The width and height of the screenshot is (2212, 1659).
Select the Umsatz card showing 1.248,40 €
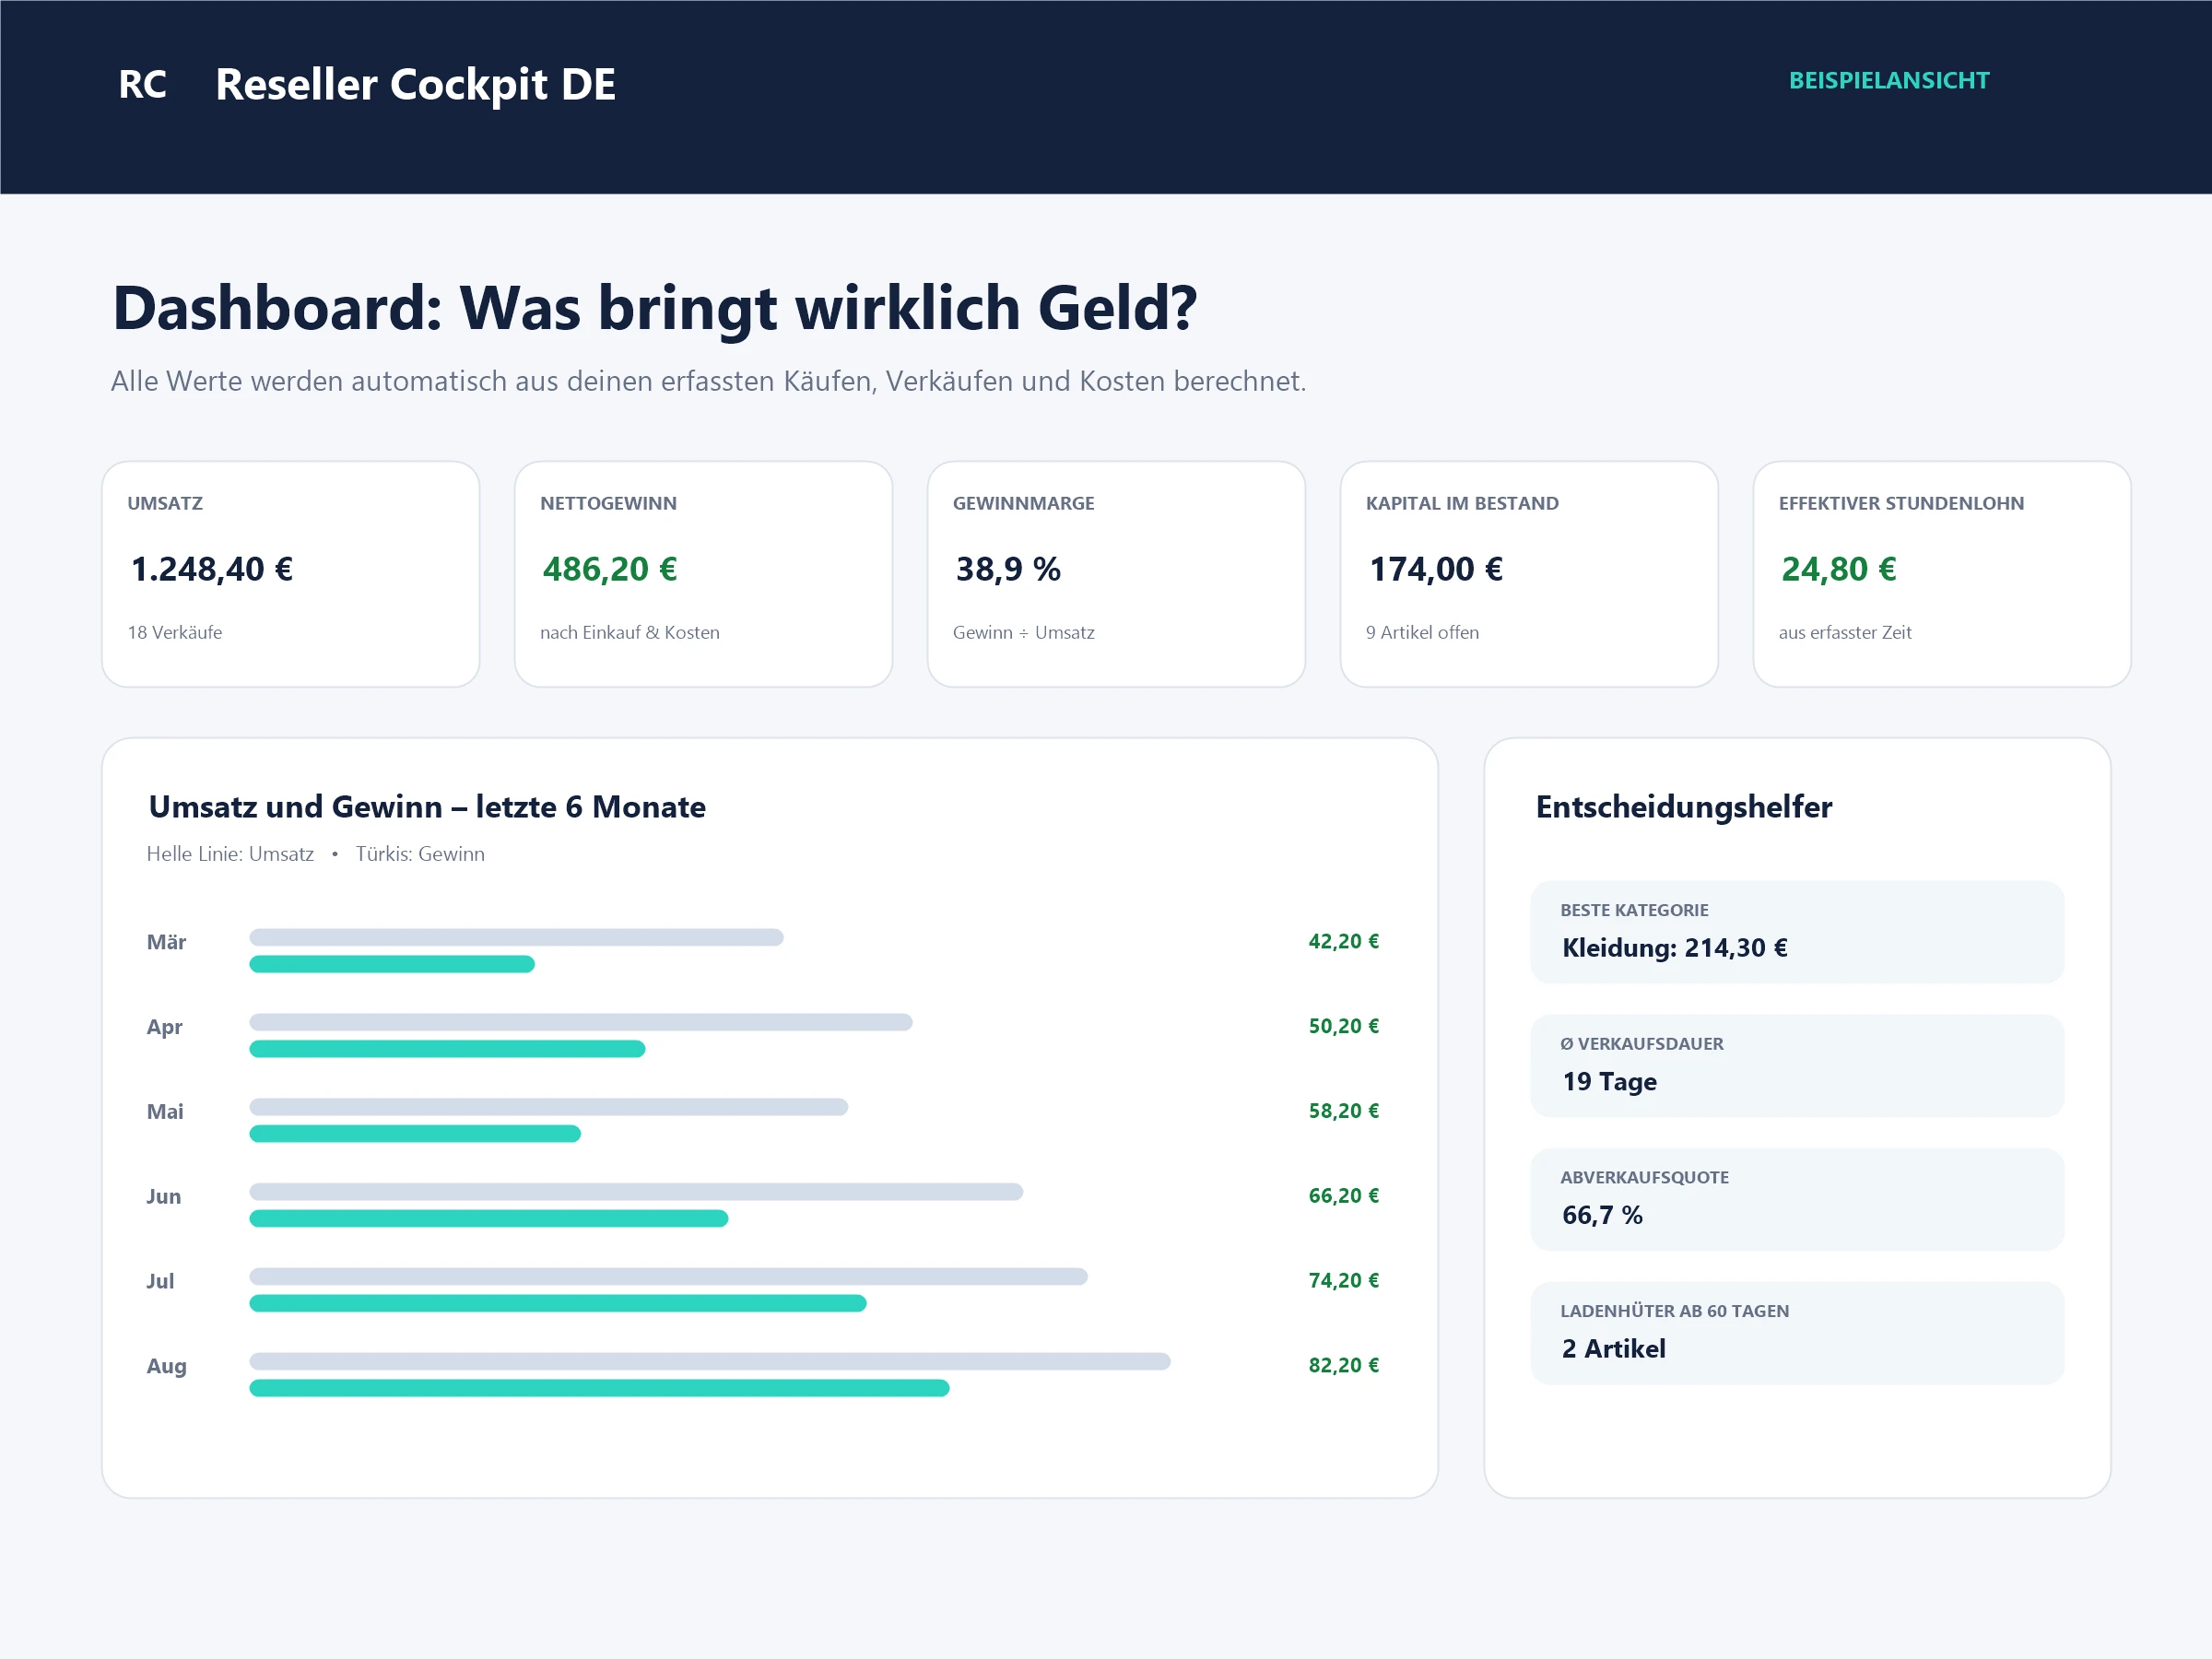click(291, 574)
